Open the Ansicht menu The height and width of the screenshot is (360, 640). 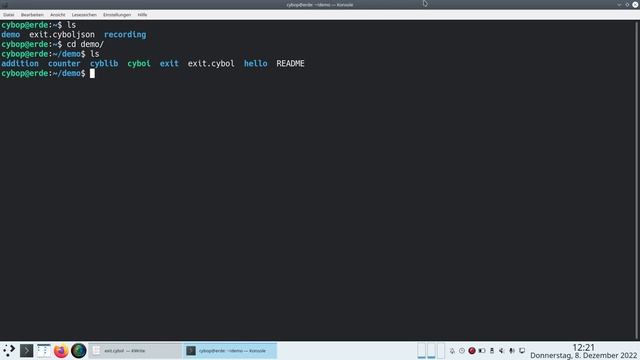click(x=58, y=15)
